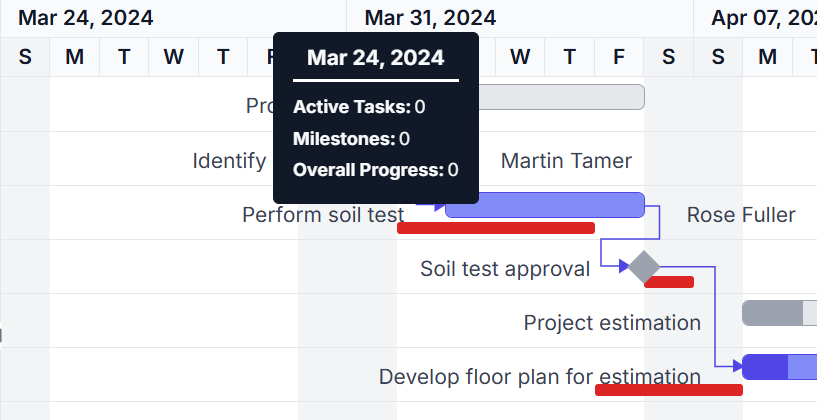The height and width of the screenshot is (420, 817).
Task: Click the connector arrowhead before the milestone diamond
Action: (624, 267)
